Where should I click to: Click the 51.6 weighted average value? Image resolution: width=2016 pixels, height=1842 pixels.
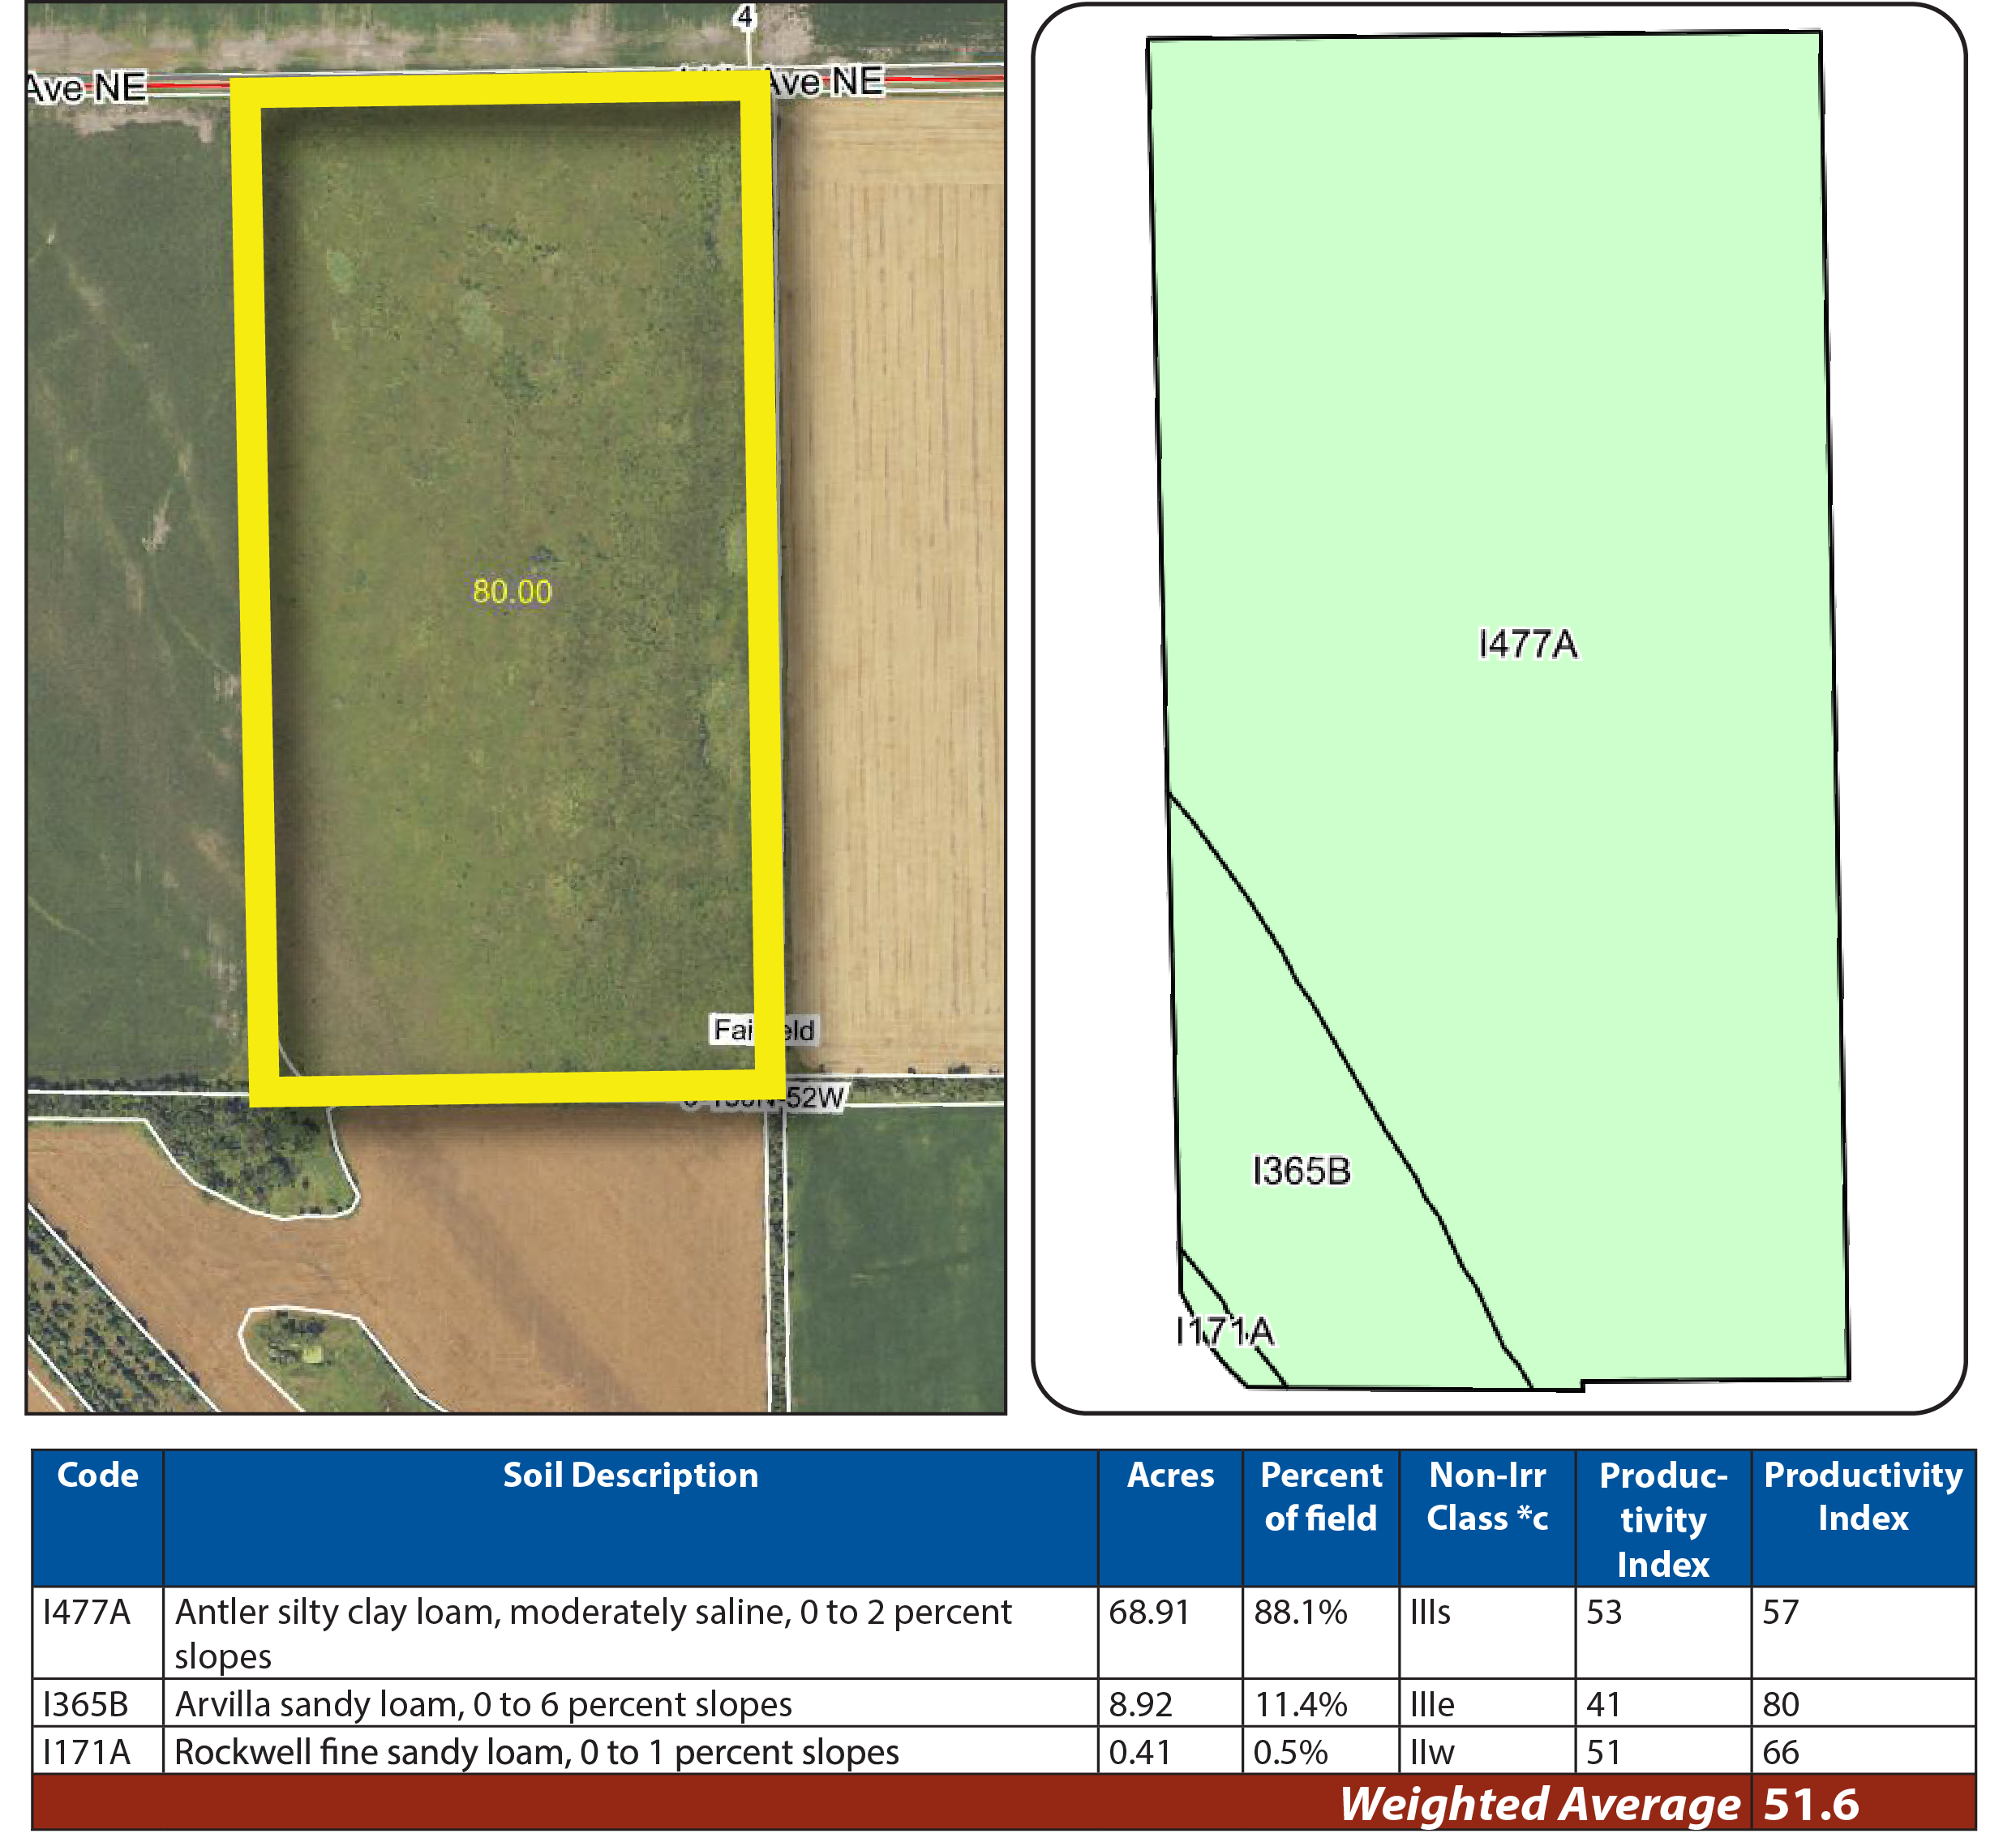(x=1811, y=1804)
